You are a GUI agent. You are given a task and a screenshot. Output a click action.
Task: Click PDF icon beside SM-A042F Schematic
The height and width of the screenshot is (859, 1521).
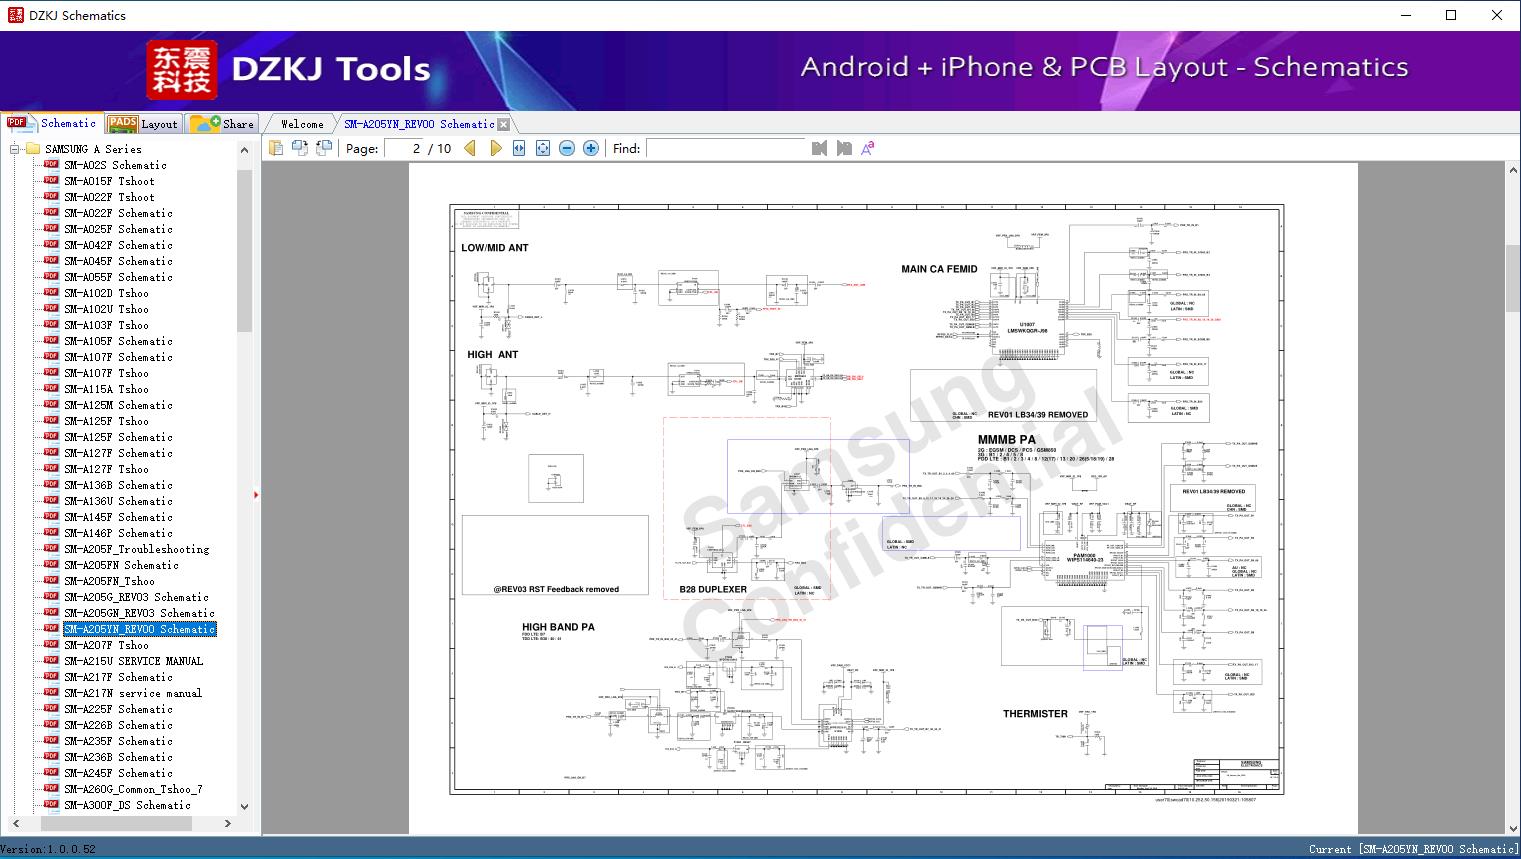[51, 245]
